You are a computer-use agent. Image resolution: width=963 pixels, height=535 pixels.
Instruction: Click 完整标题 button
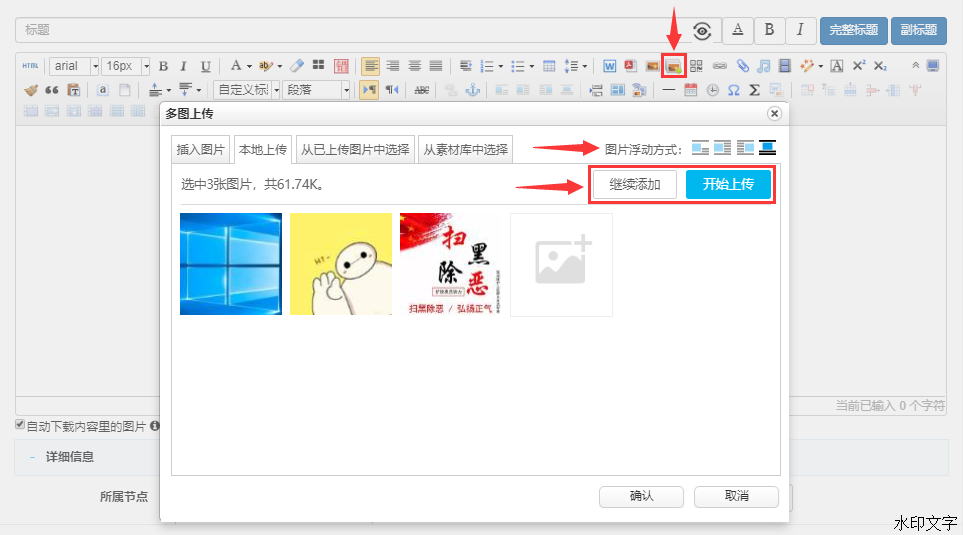(854, 30)
